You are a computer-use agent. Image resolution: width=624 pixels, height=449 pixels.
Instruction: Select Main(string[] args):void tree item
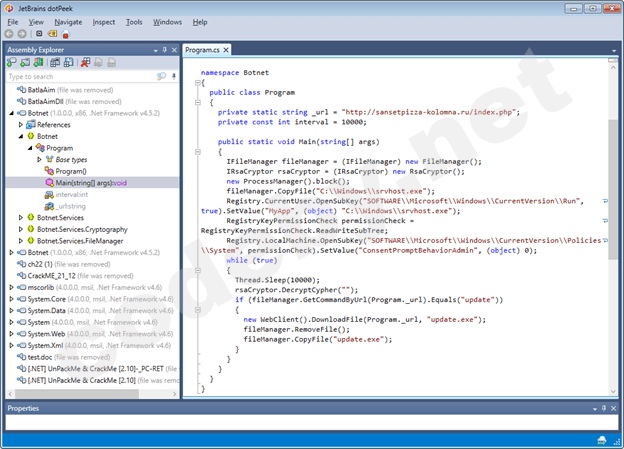pyautogui.click(x=91, y=183)
